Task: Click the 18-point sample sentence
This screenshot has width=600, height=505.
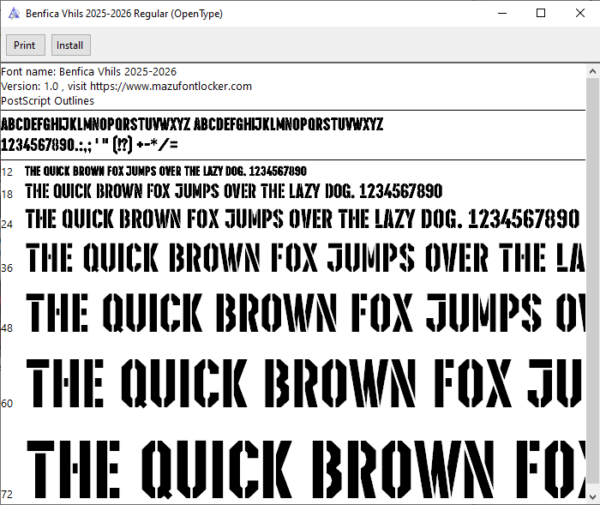Action: (234, 191)
